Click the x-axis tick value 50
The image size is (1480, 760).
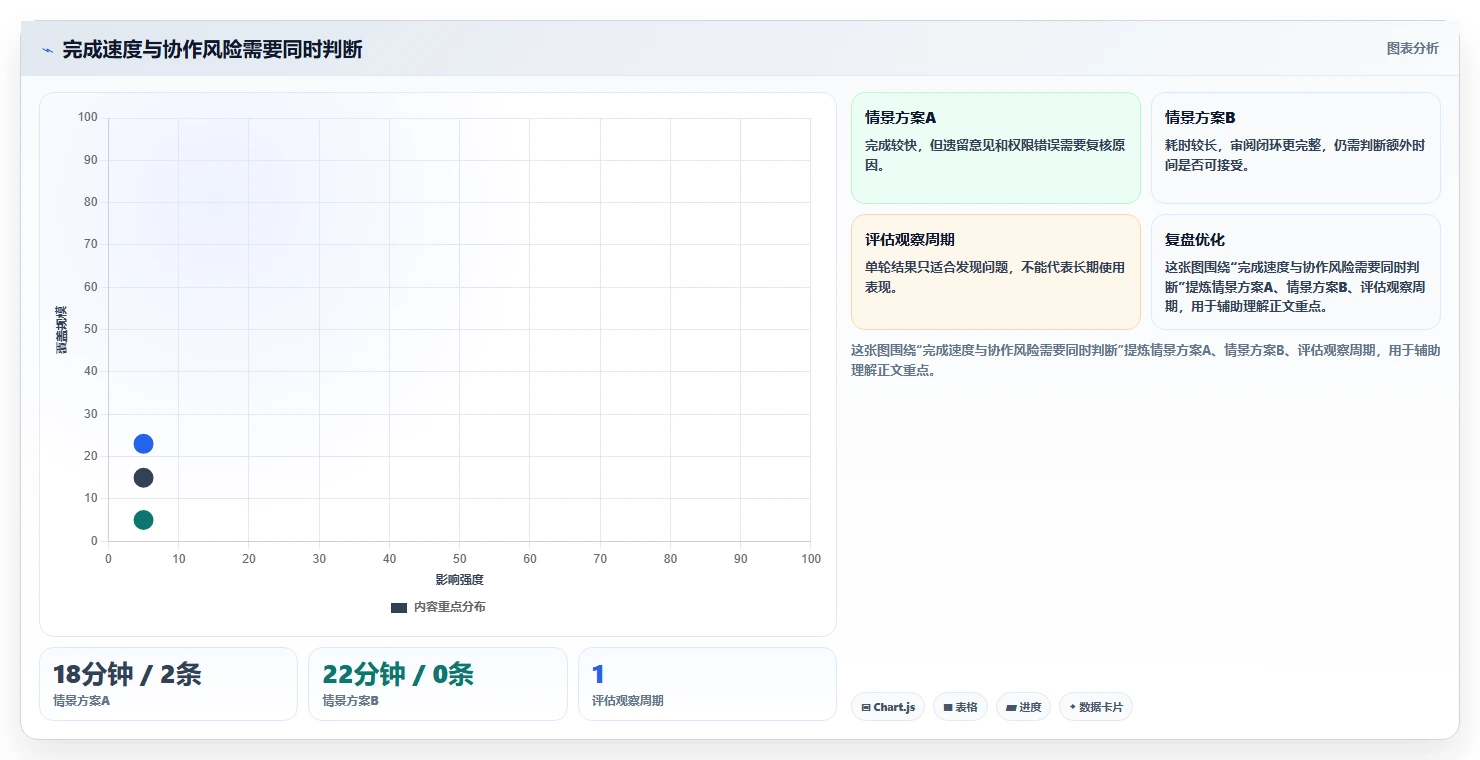coord(459,559)
